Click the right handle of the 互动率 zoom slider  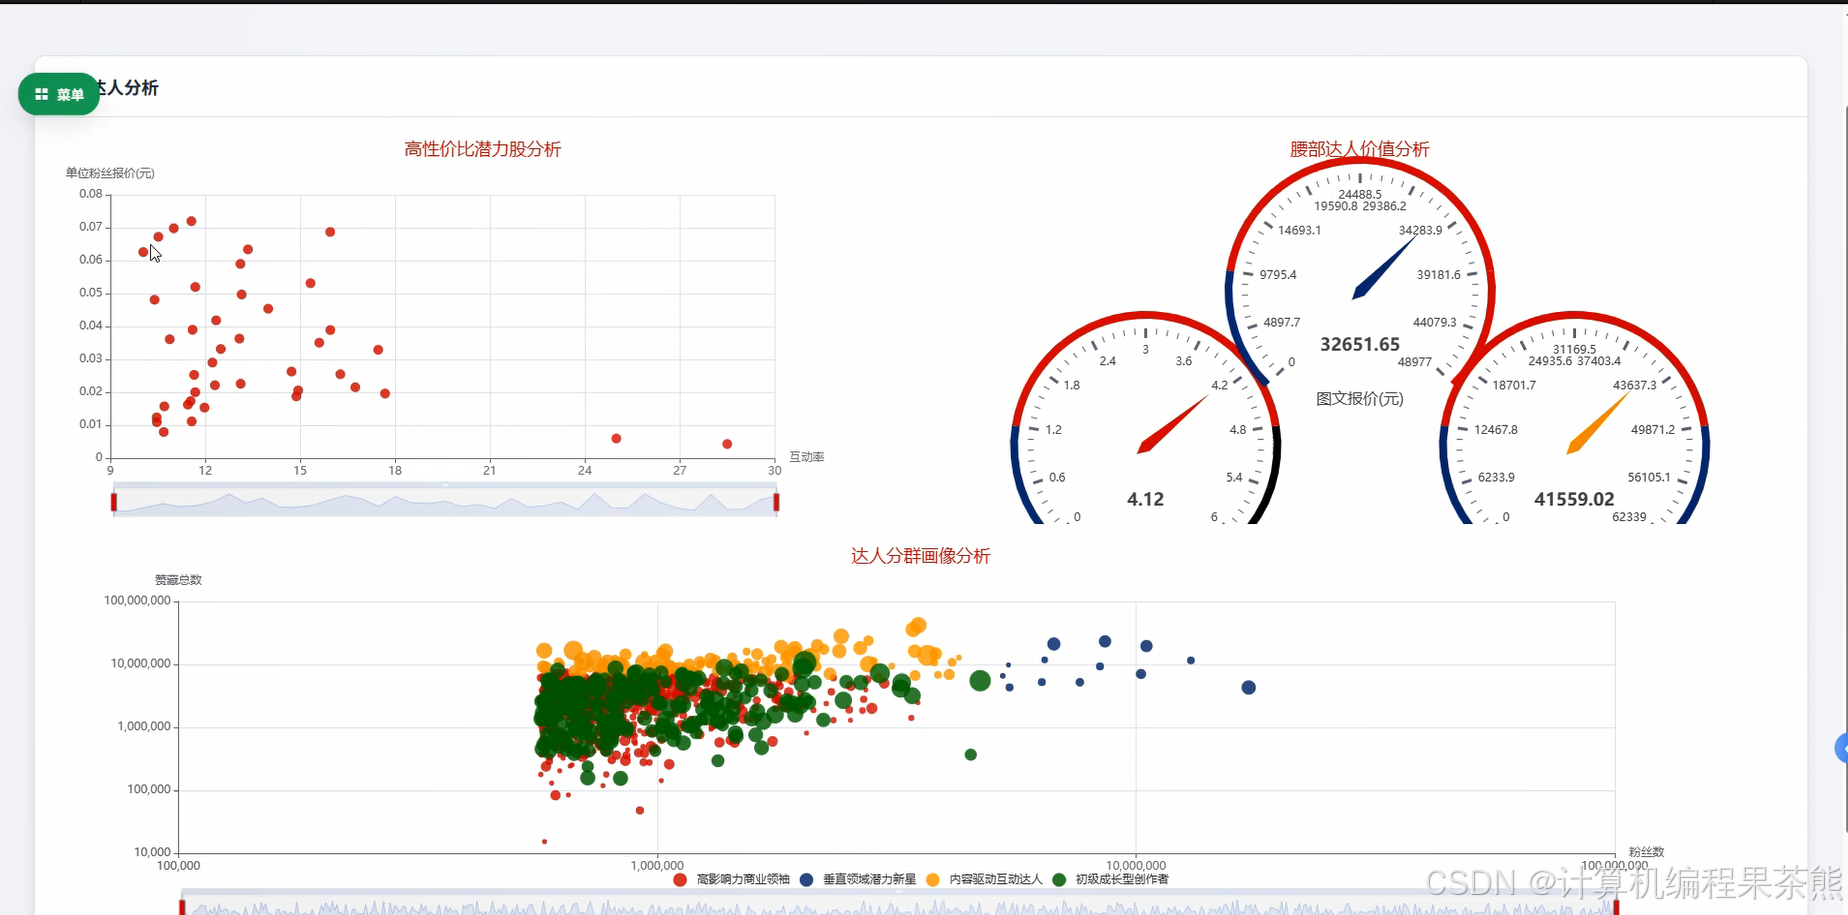(776, 502)
